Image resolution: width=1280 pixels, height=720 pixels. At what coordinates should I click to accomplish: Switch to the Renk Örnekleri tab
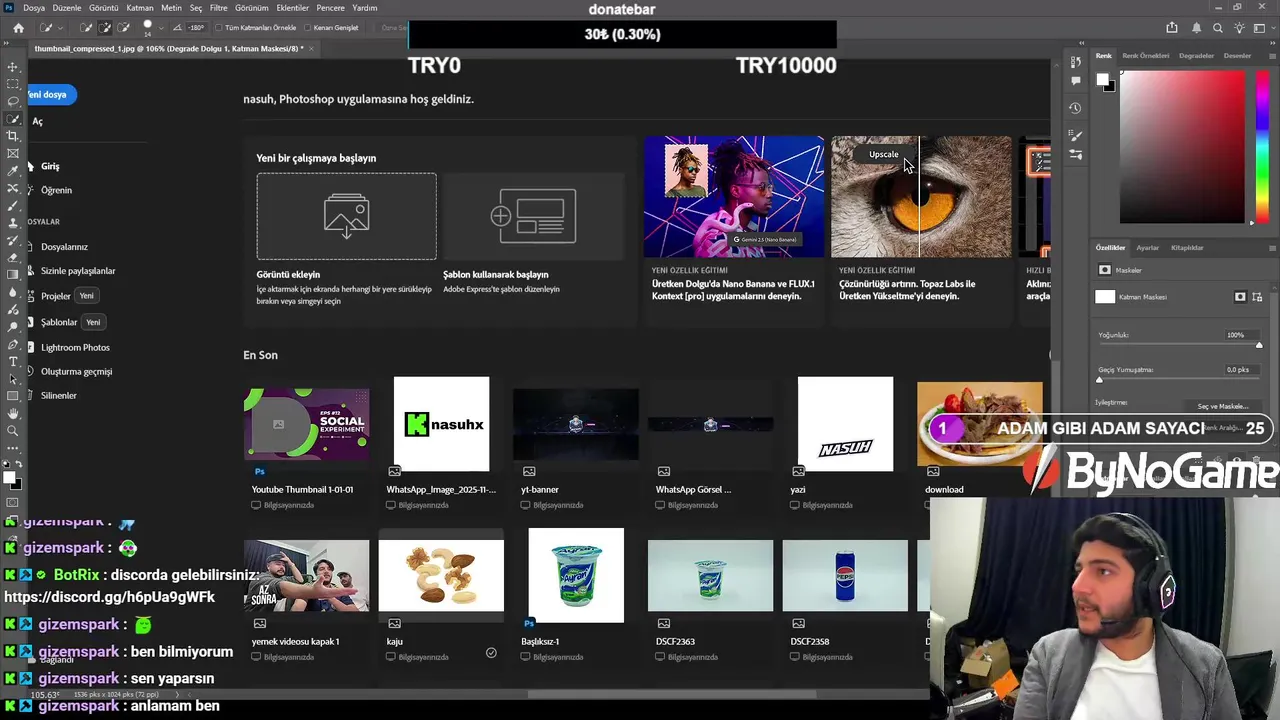pyautogui.click(x=1146, y=56)
